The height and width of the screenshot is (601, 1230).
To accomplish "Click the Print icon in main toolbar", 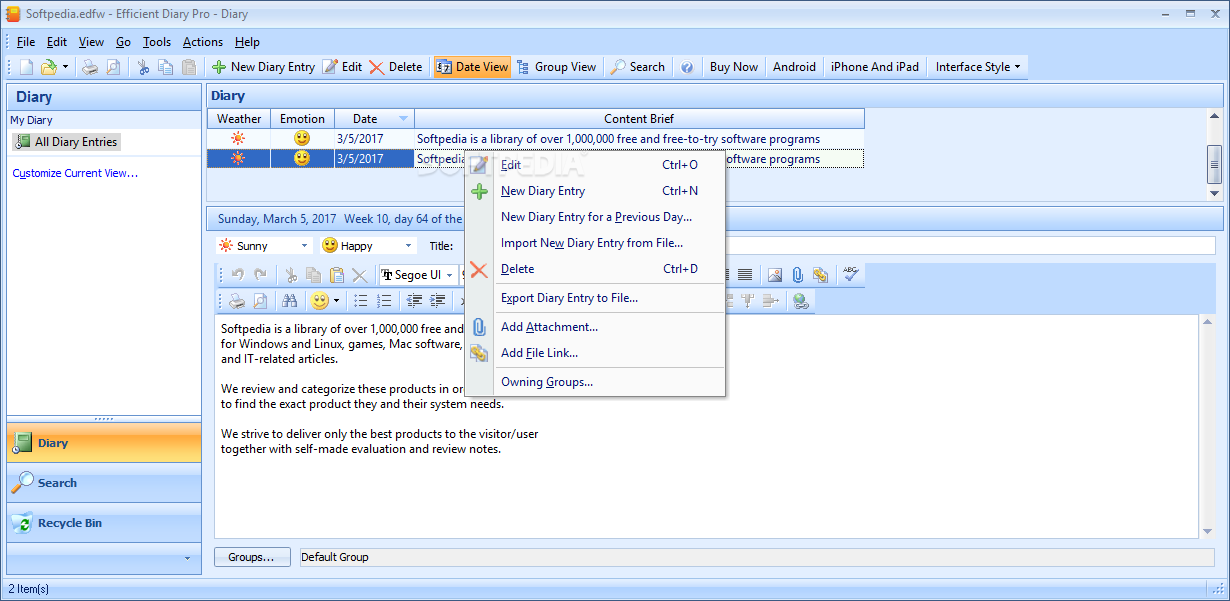I will pyautogui.click(x=90, y=67).
